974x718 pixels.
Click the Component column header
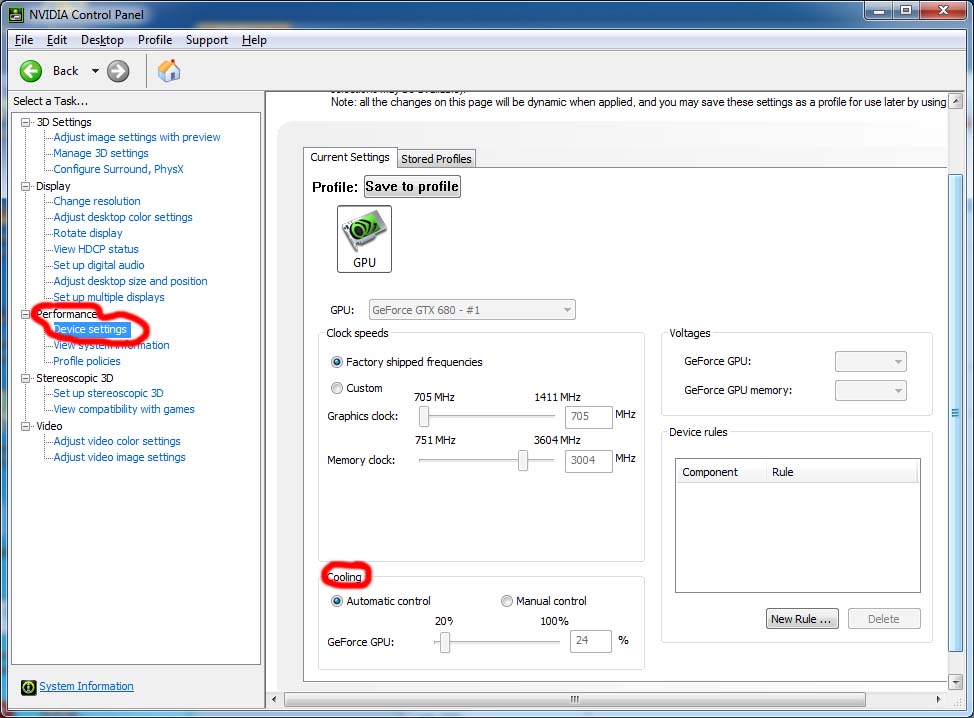tap(721, 472)
